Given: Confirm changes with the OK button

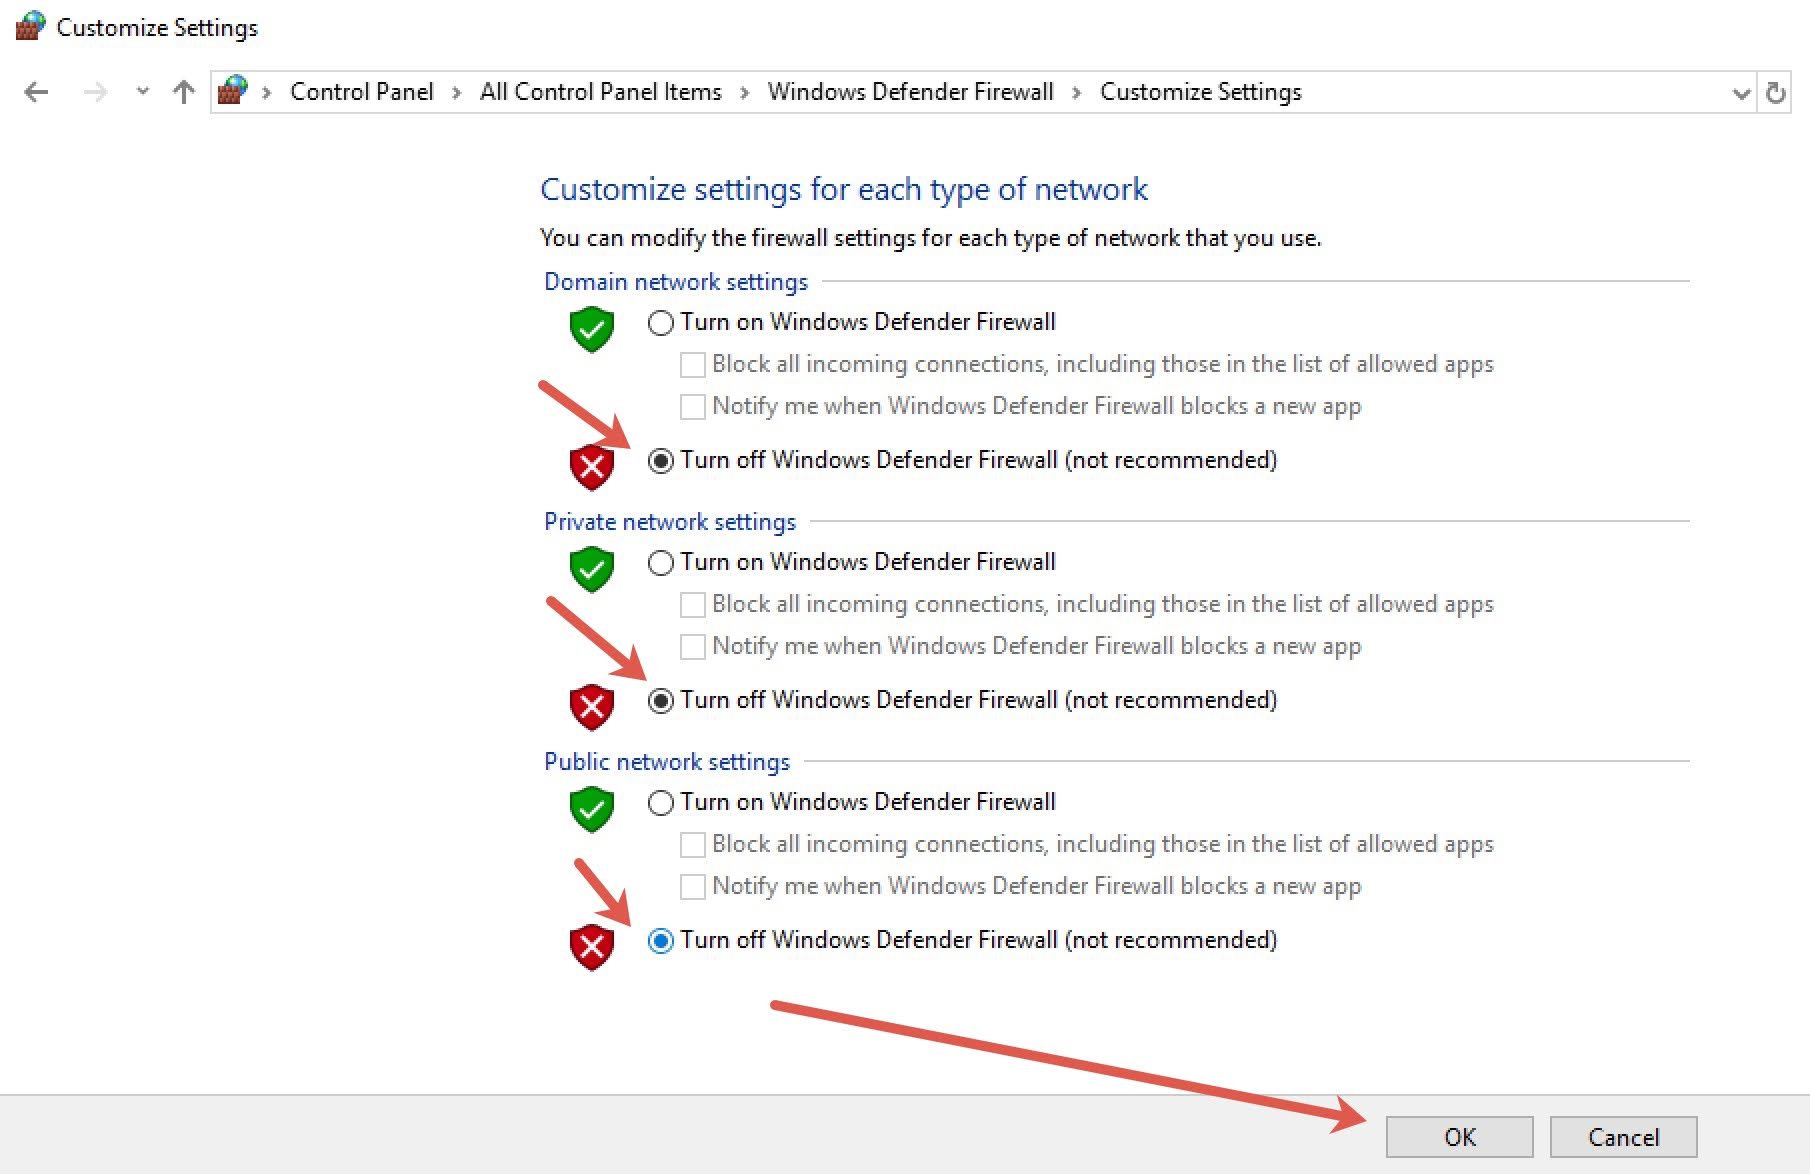Looking at the screenshot, I should coord(1459,1137).
